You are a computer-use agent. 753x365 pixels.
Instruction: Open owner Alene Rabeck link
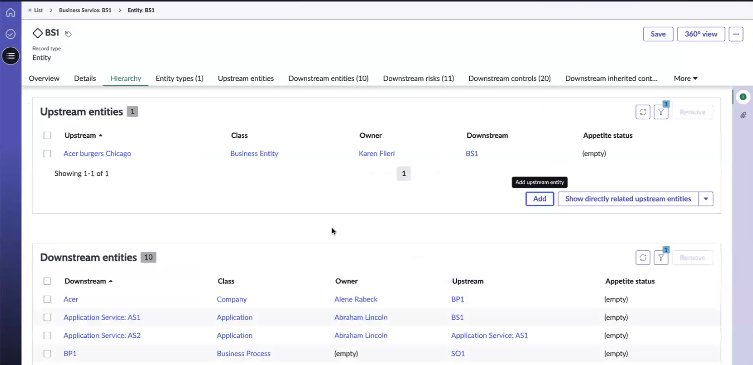[356, 299]
